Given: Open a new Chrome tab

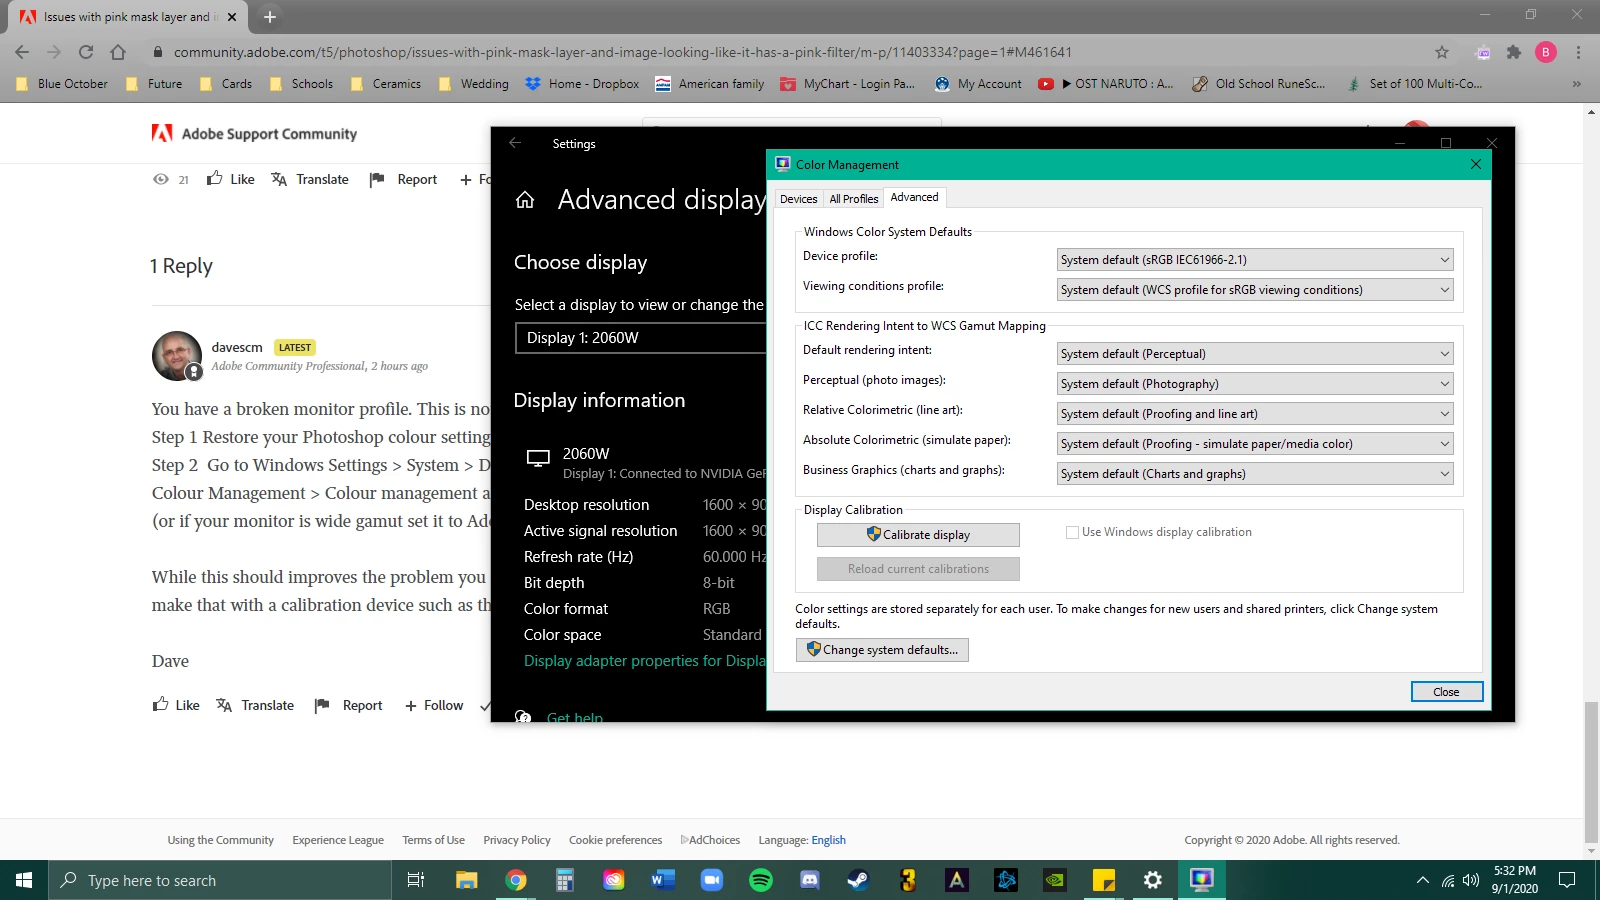Looking at the screenshot, I should tap(270, 17).
